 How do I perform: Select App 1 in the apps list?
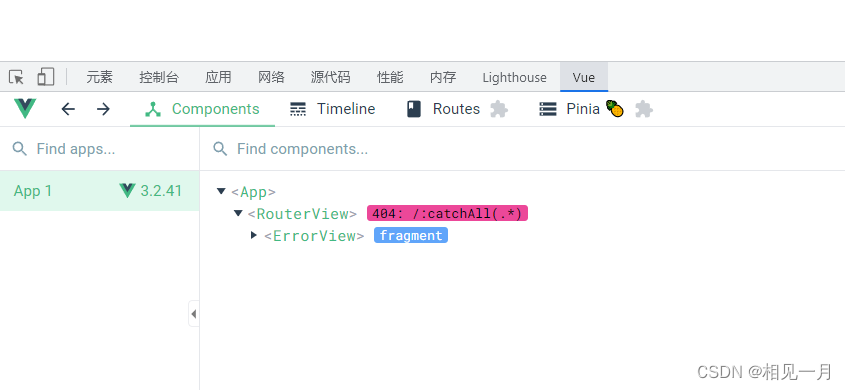tap(100, 191)
